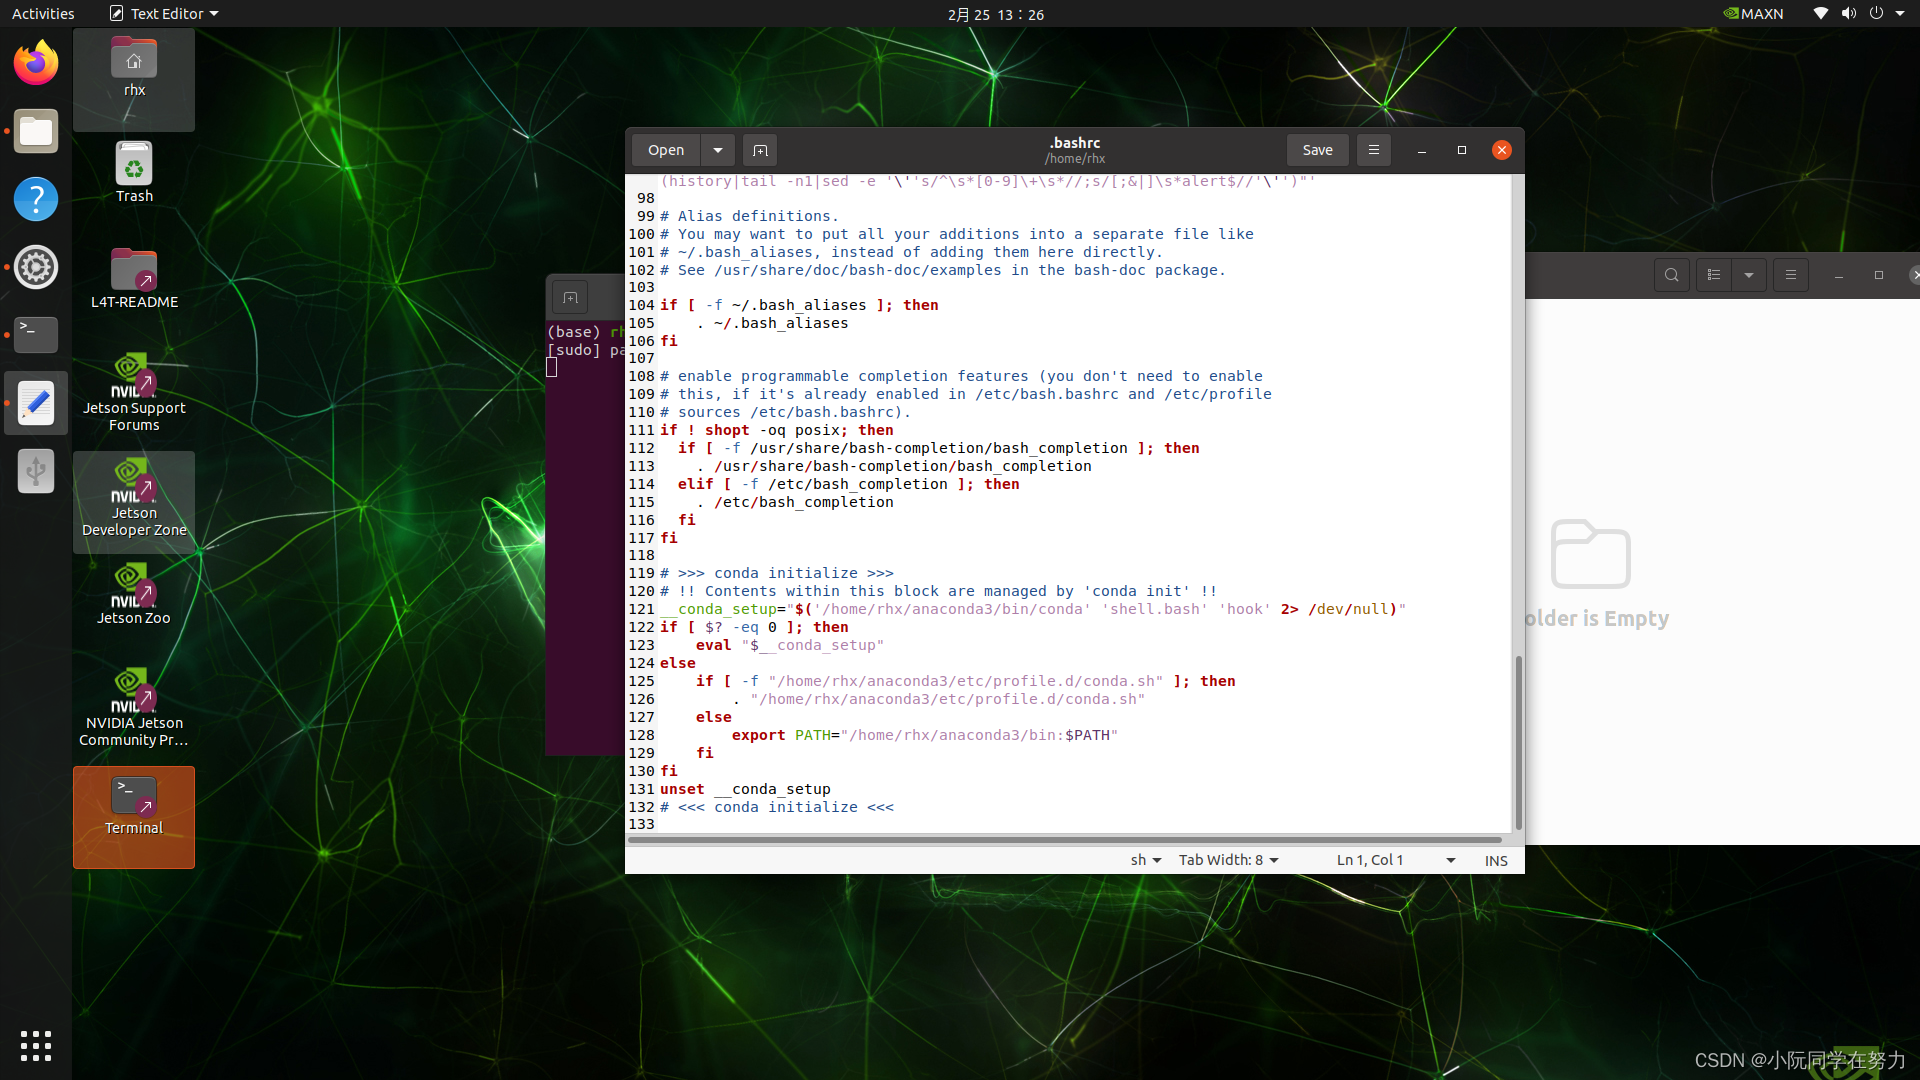Open the gedit hamburger menu
This screenshot has width=1920, height=1080.
click(1373, 149)
